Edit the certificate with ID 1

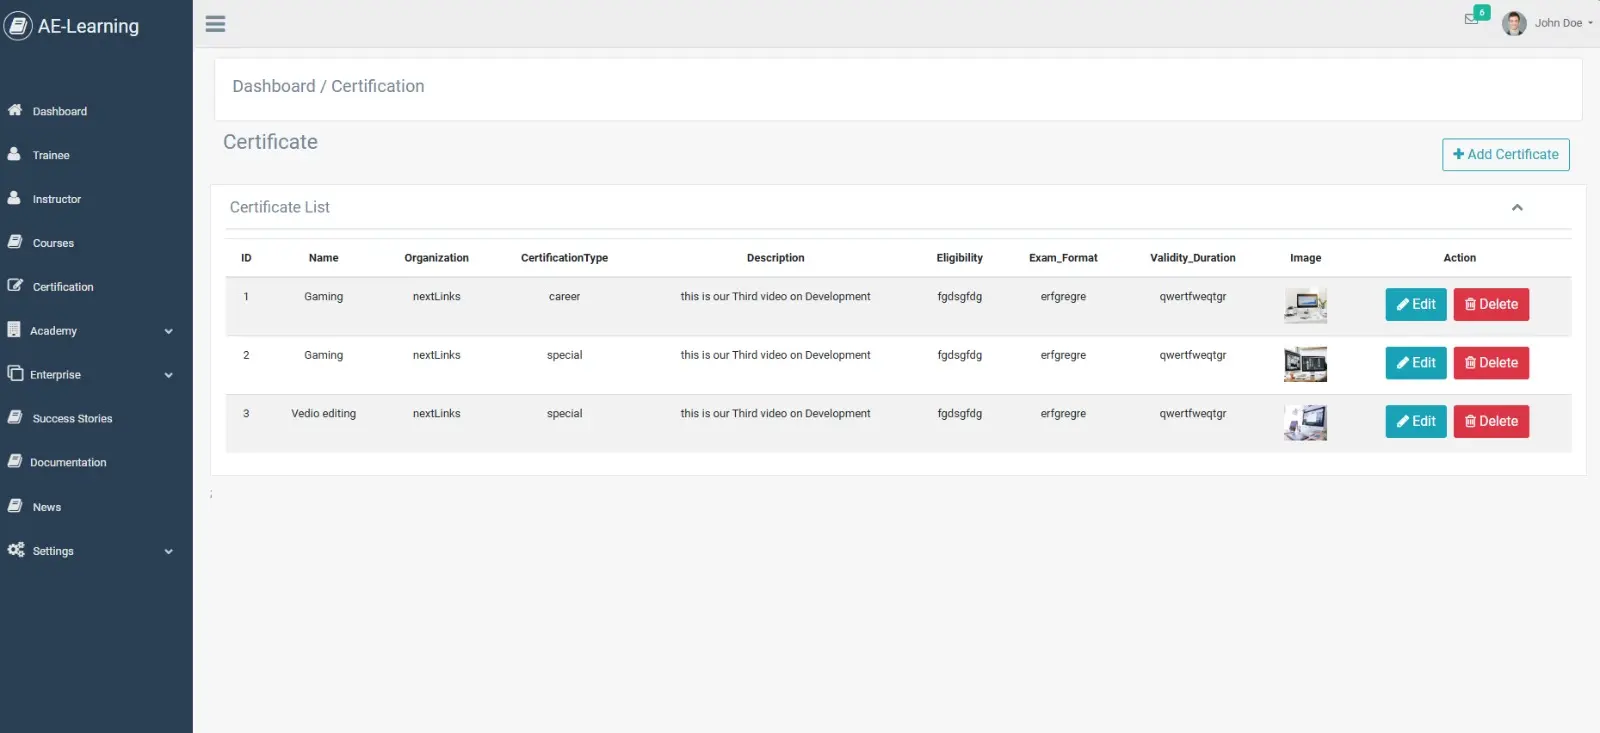pyautogui.click(x=1415, y=305)
